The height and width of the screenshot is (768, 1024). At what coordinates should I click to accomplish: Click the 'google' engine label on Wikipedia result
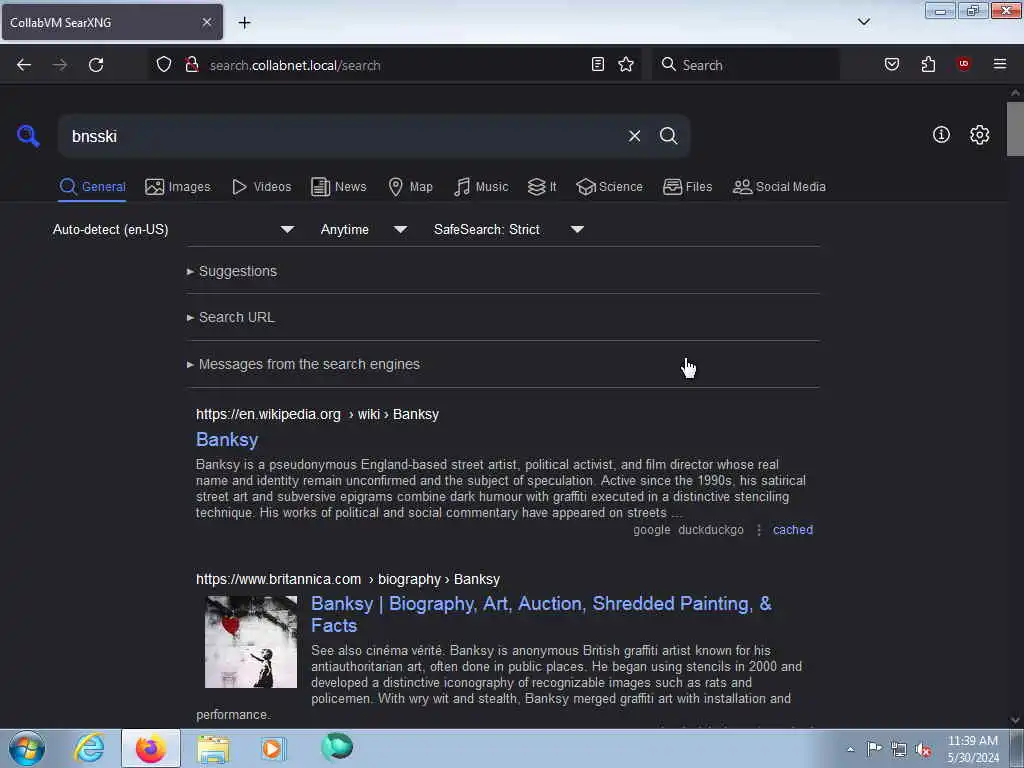click(x=652, y=530)
